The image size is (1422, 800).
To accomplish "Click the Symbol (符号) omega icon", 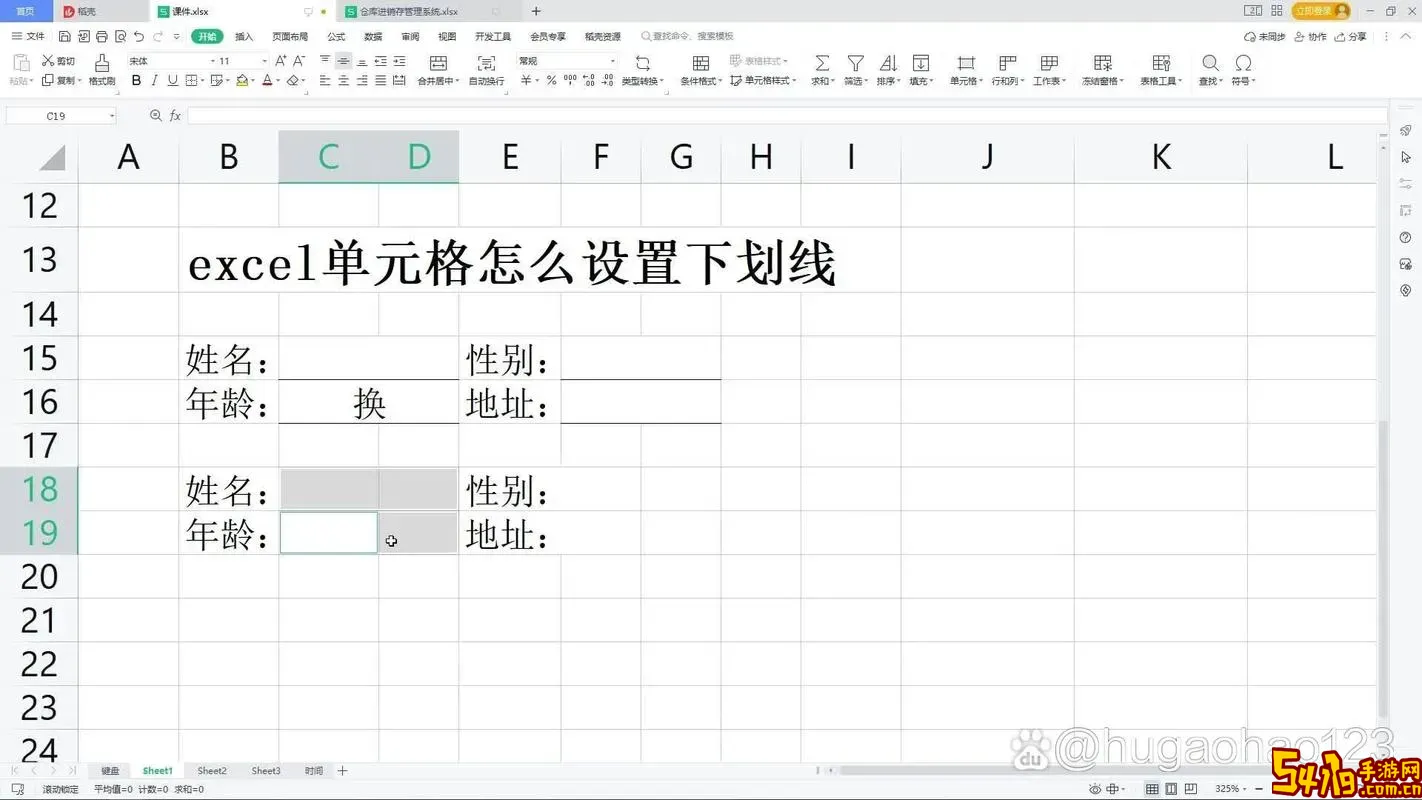I will [1243, 63].
